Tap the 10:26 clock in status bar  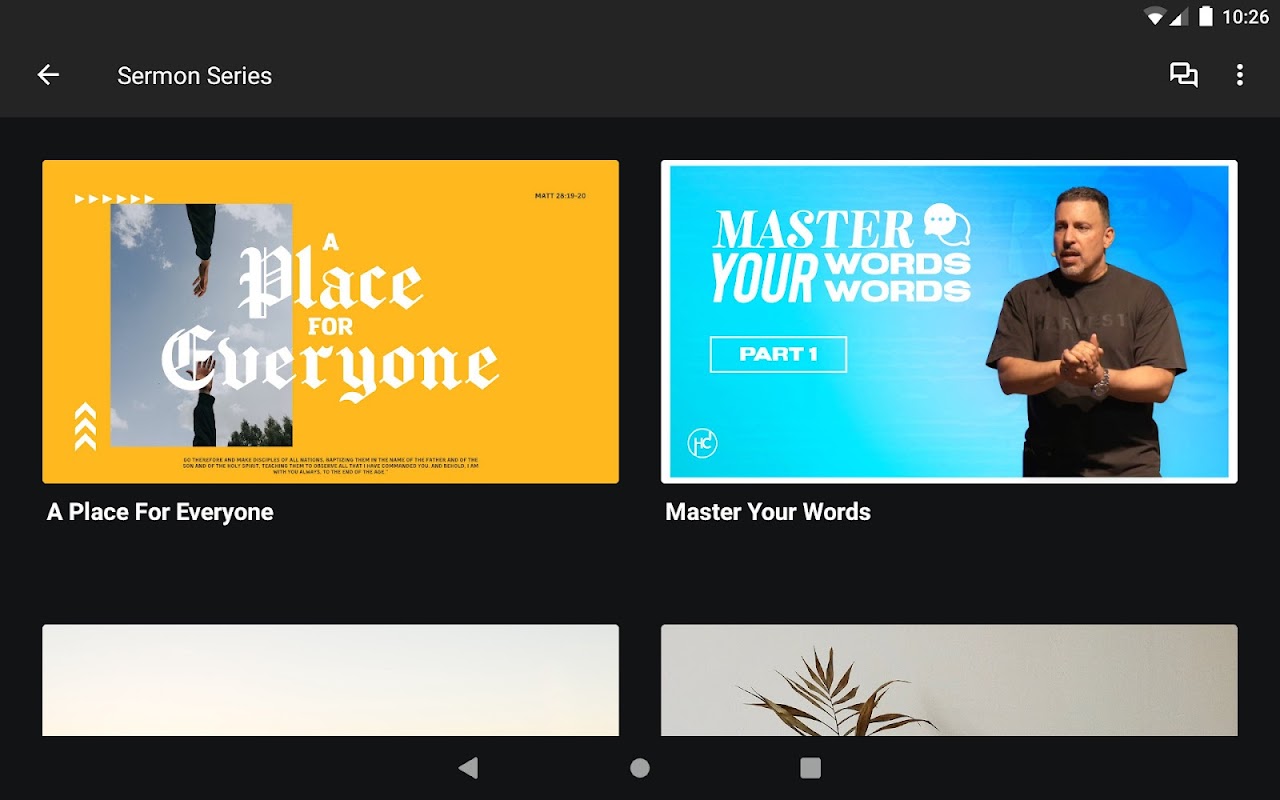point(1245,17)
